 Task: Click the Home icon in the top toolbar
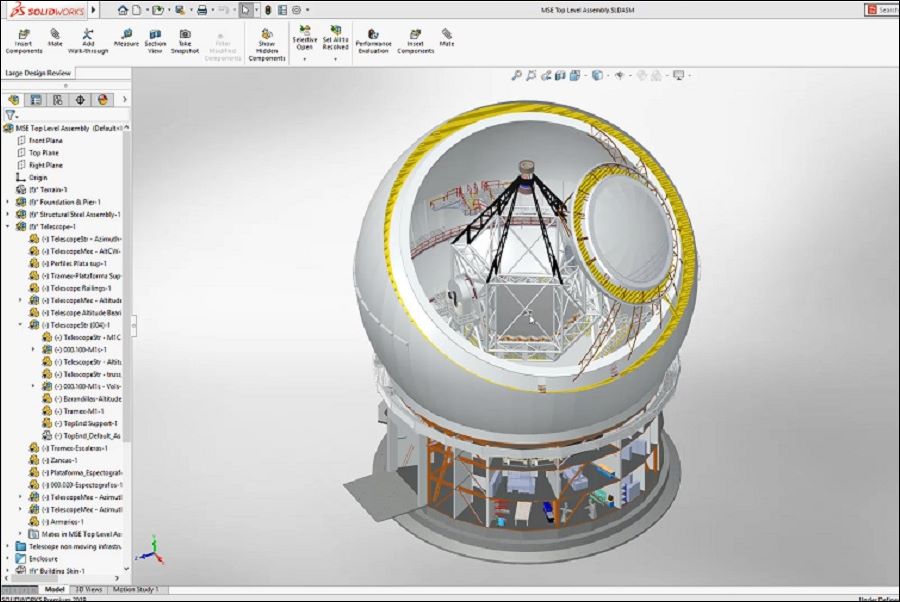click(x=122, y=10)
